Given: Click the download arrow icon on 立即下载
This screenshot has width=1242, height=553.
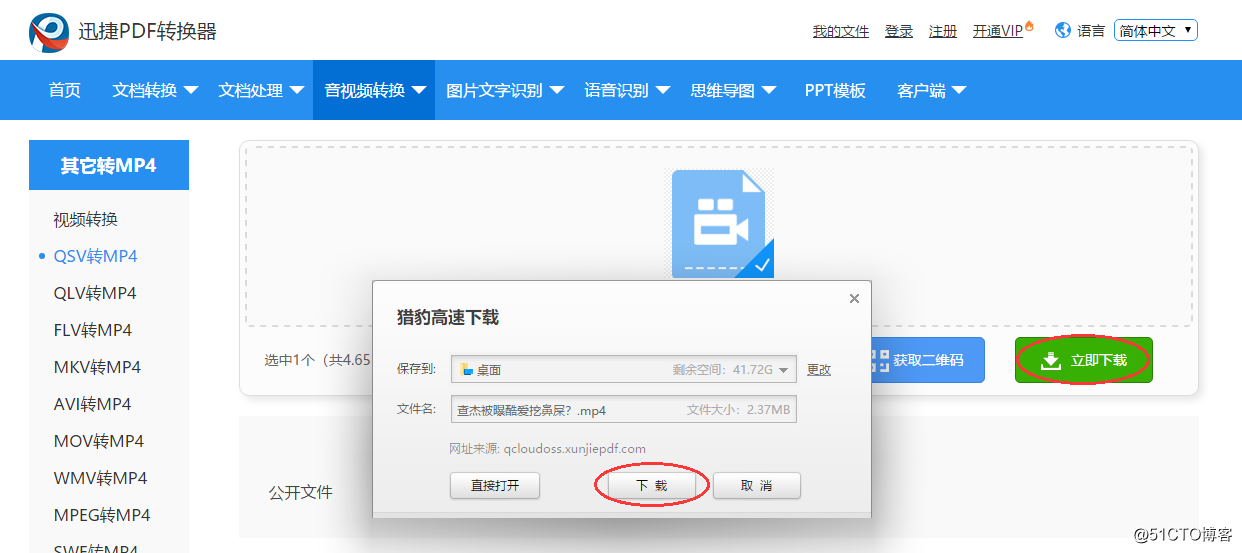Looking at the screenshot, I should click(x=1050, y=360).
